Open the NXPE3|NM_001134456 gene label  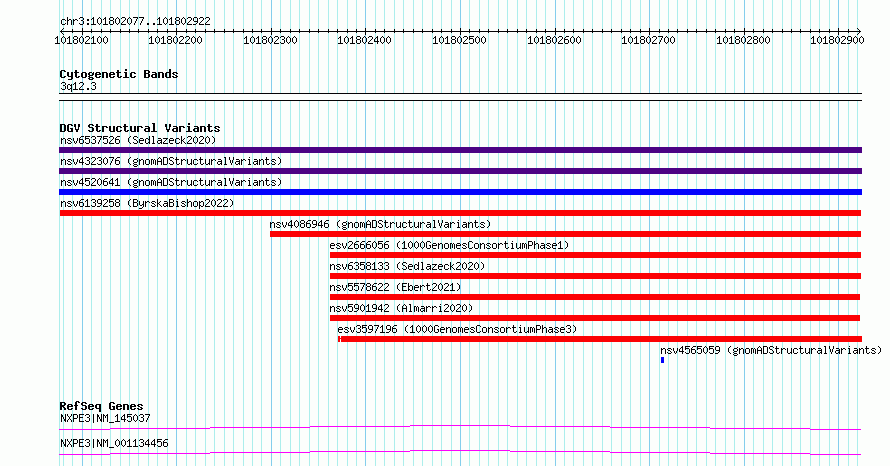pos(114,443)
